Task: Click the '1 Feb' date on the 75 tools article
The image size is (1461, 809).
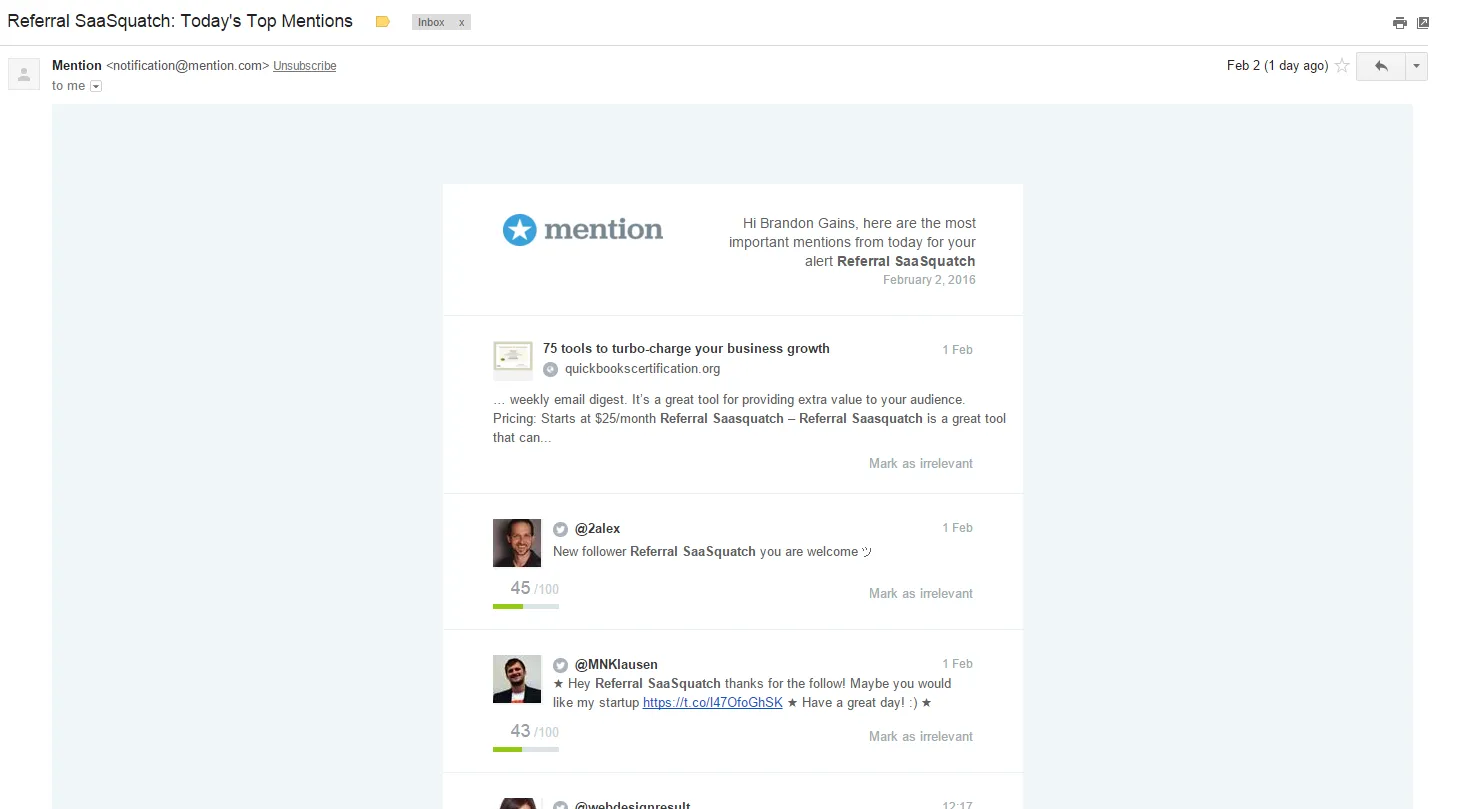Action: pos(957,350)
